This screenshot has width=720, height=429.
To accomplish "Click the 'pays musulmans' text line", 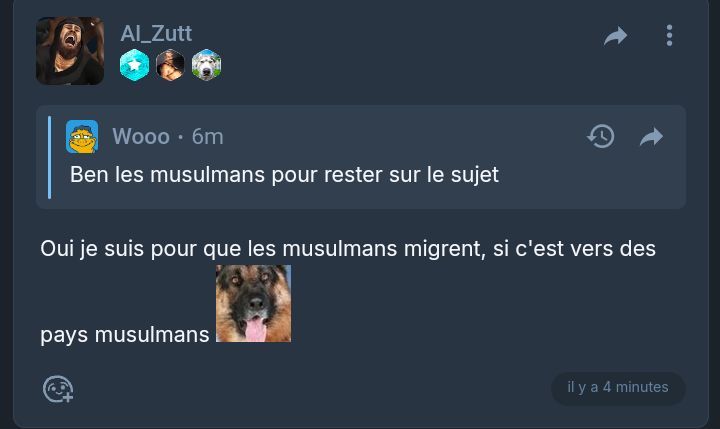I will click(124, 334).
